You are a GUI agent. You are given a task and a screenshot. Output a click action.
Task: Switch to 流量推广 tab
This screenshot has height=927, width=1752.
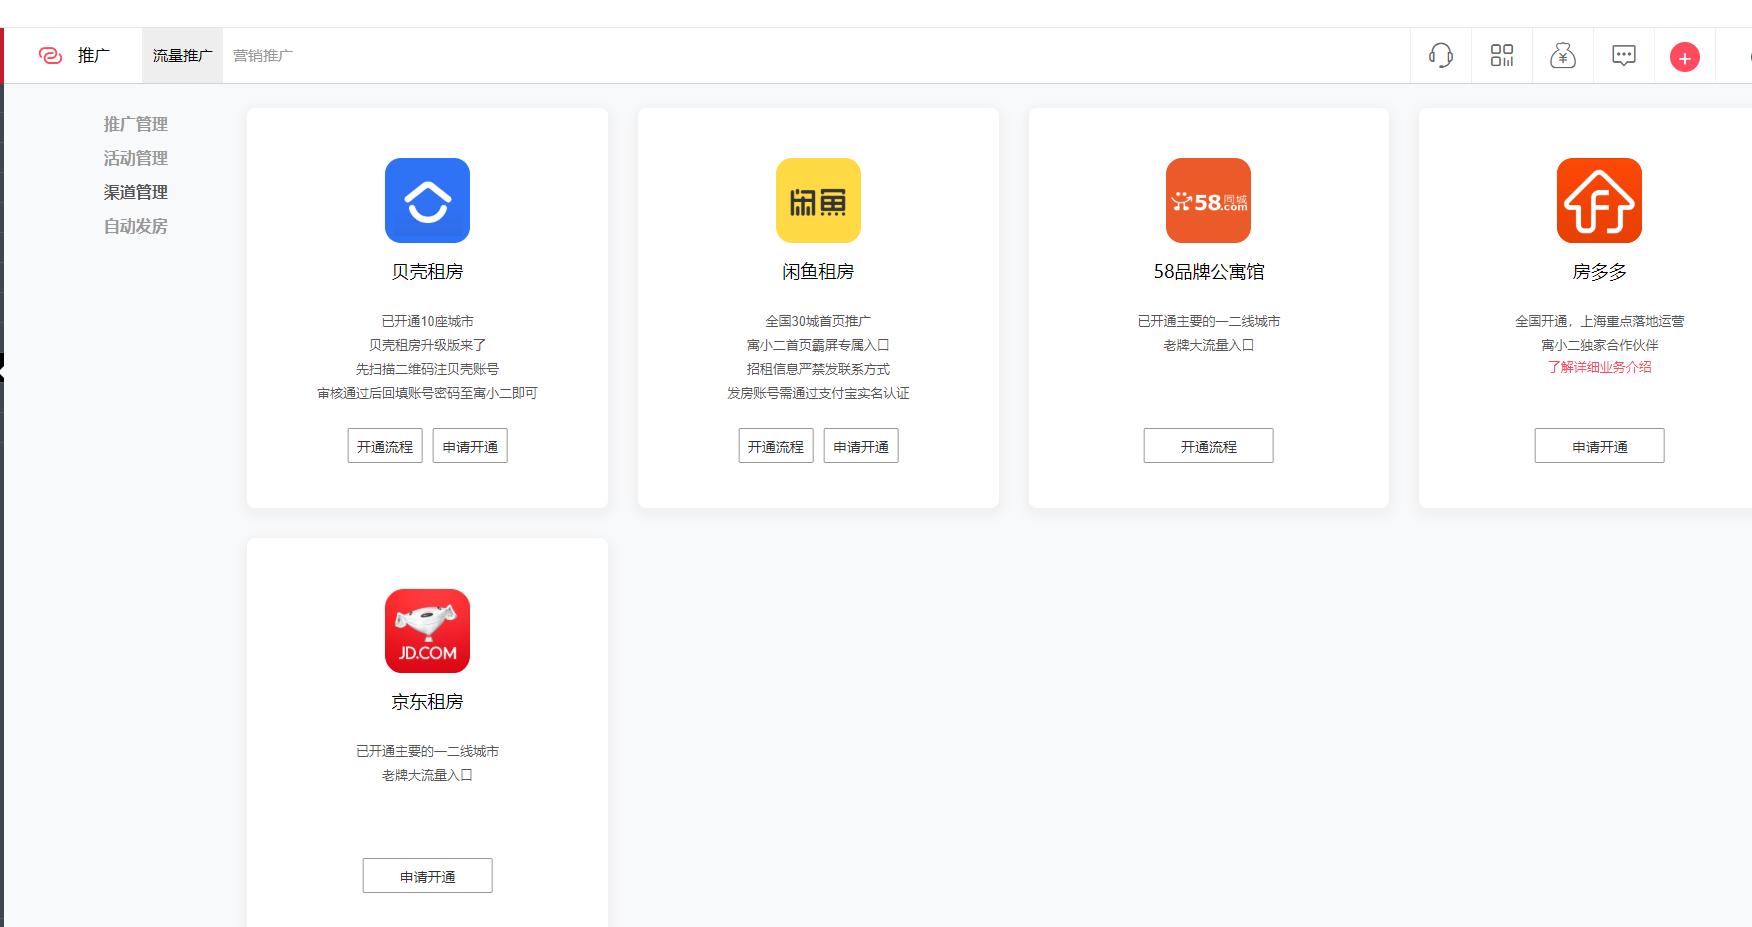182,56
